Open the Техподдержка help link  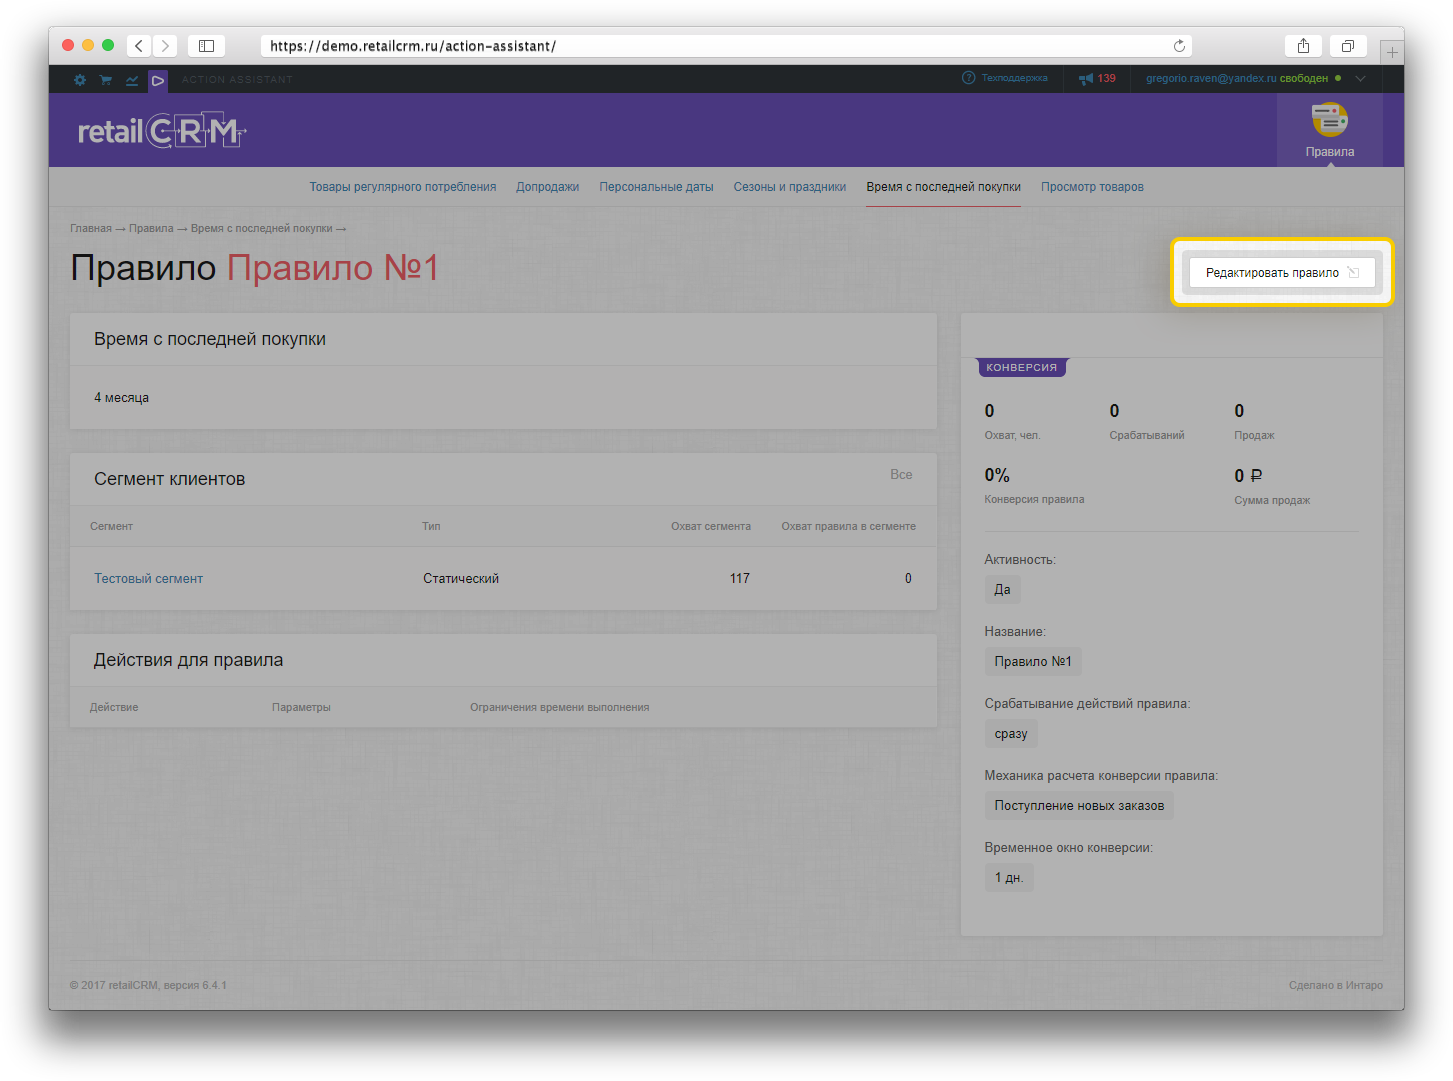(1005, 78)
